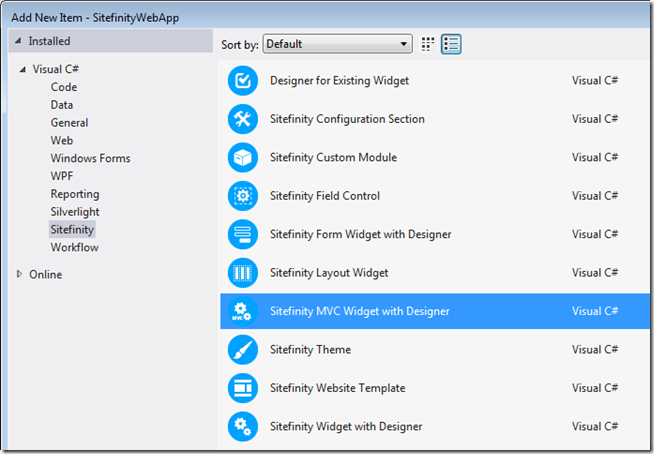654x454 pixels.
Task: Select Sitefinity Custom Module template name
Action: coord(333,157)
